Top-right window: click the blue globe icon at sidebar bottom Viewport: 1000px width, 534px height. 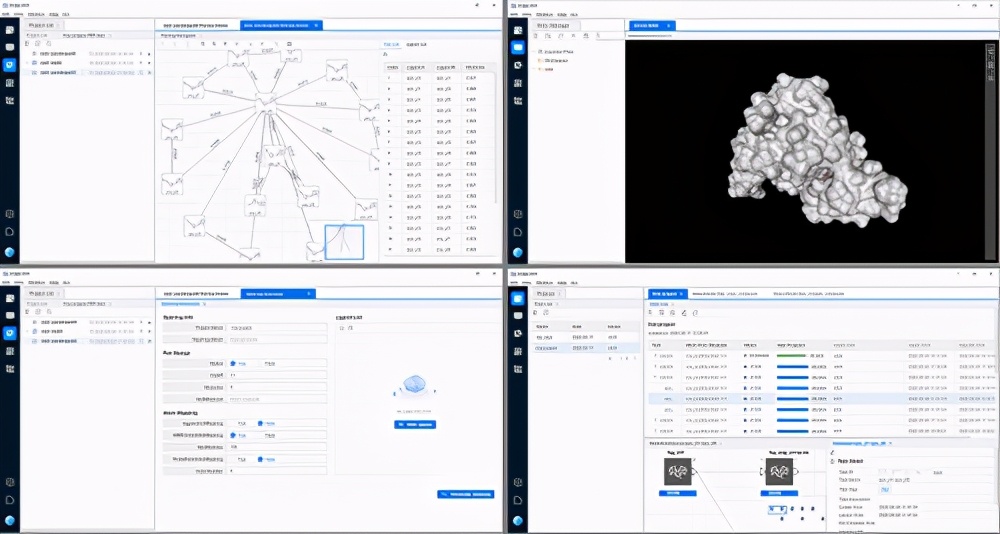point(518,252)
